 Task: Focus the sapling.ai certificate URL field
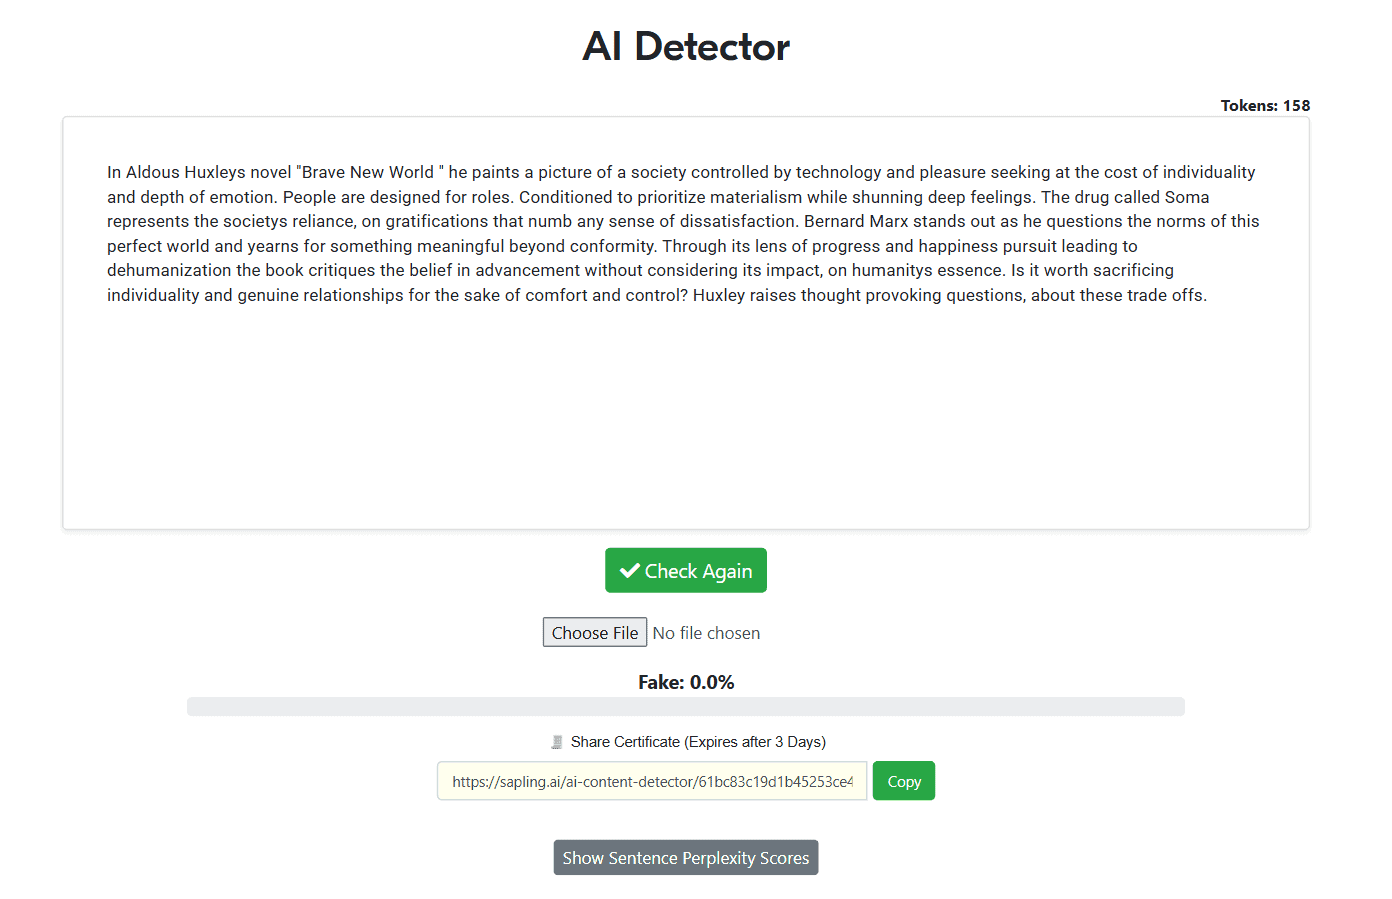[652, 781]
